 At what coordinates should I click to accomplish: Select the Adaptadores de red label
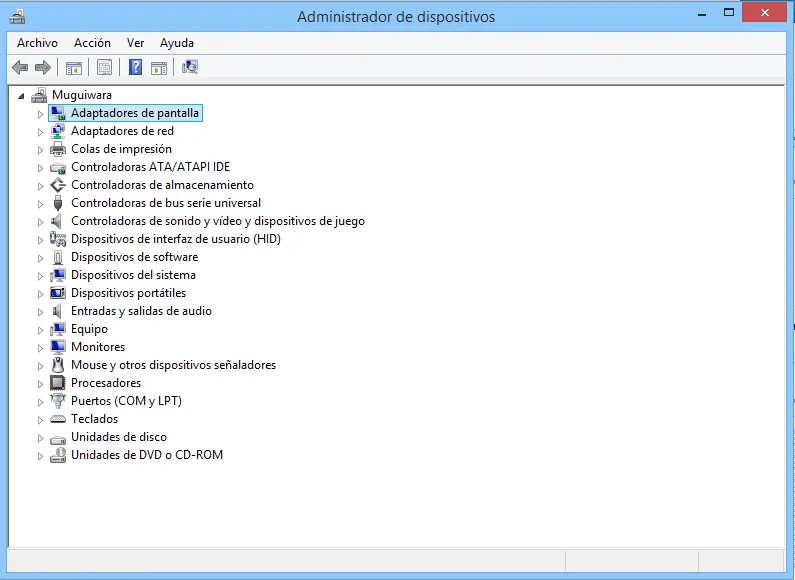coord(122,131)
